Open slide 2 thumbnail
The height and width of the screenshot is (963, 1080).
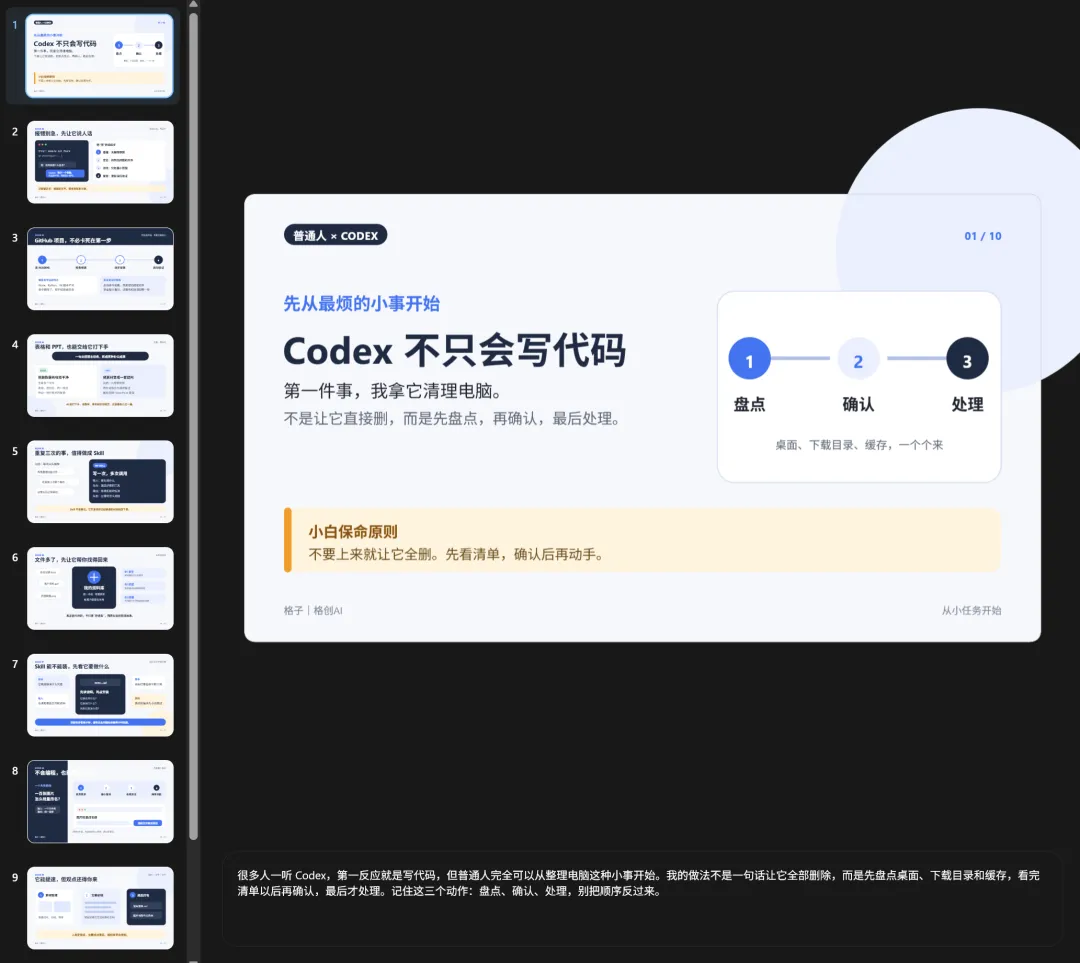(x=100, y=162)
